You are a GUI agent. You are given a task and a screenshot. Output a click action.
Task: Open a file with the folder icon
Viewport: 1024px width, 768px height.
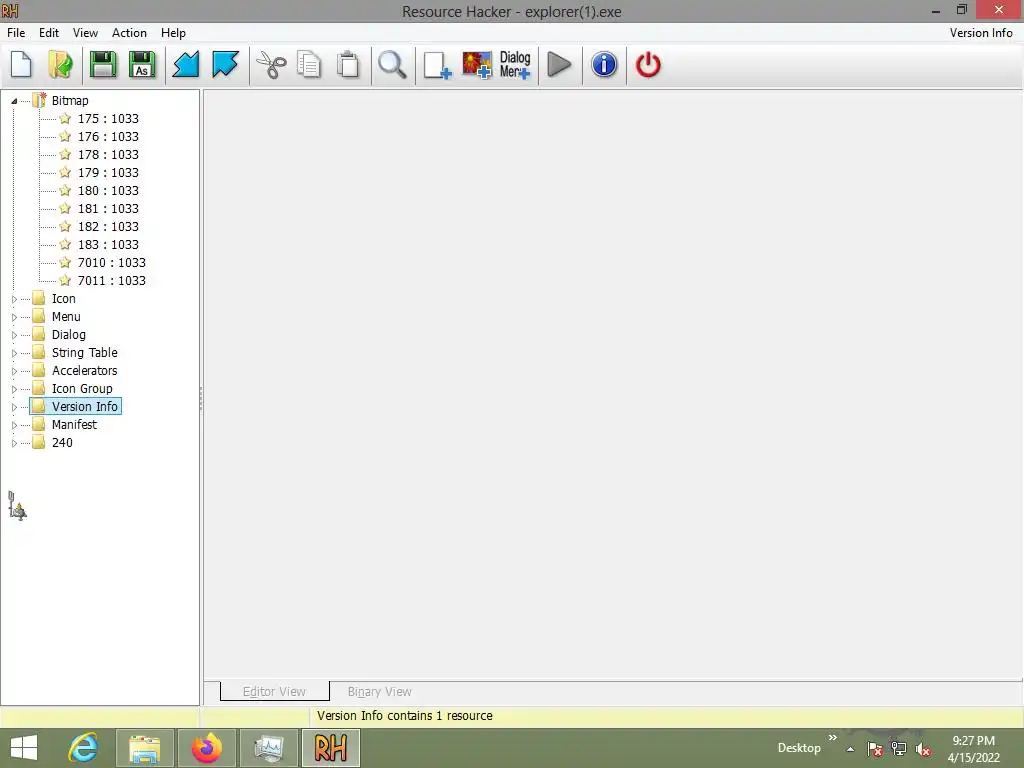(x=61, y=65)
